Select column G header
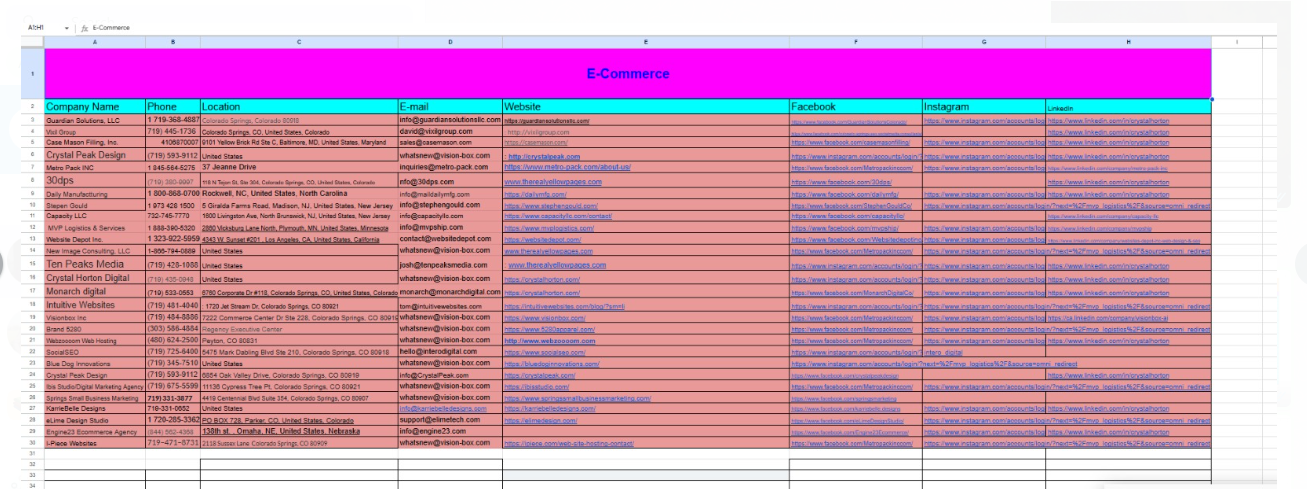Viewport: 1307px width, 489px height. coord(984,41)
